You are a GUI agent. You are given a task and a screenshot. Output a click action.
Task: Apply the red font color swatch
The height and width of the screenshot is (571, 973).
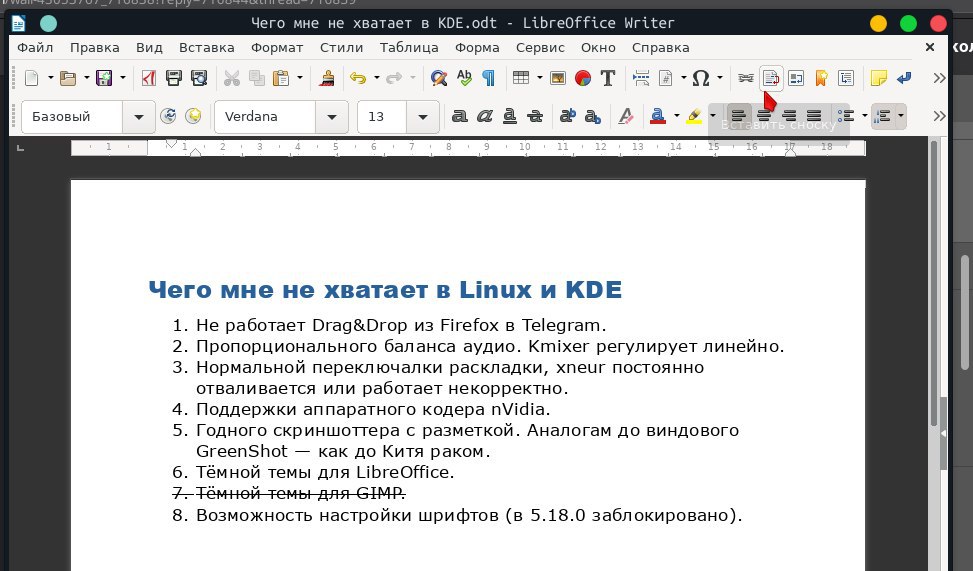click(x=658, y=116)
